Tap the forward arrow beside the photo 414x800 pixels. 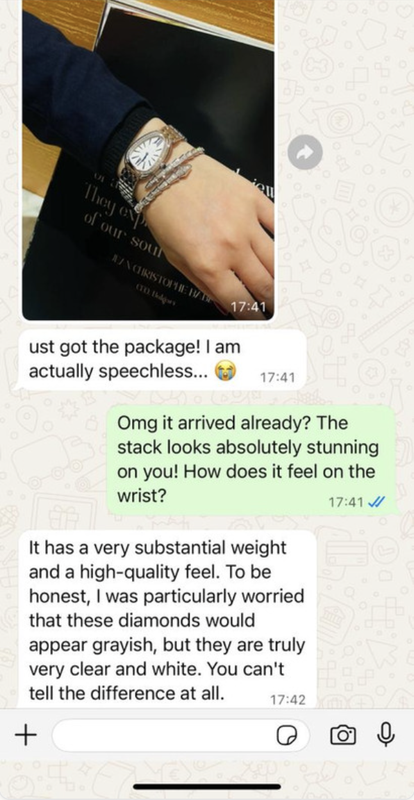point(305,152)
